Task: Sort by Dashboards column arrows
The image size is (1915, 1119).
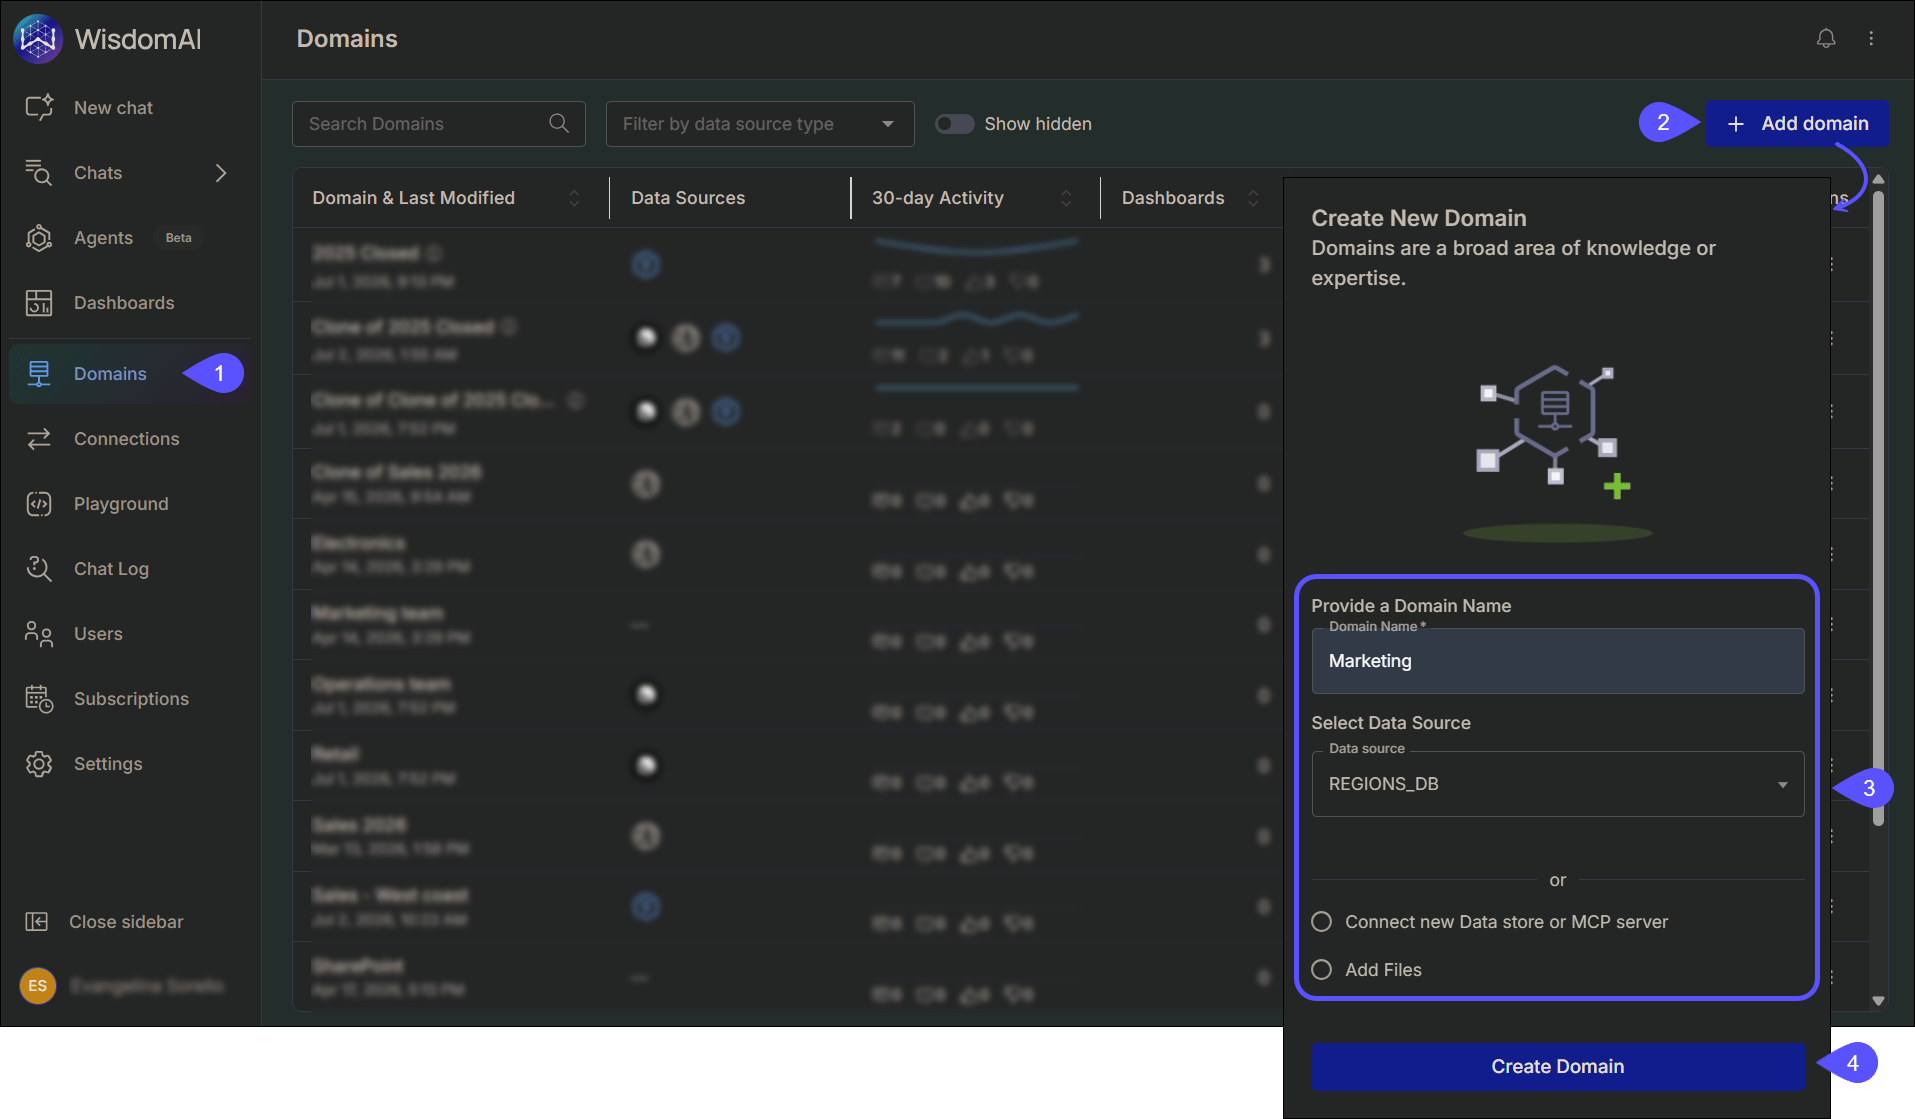Action: (x=1253, y=198)
